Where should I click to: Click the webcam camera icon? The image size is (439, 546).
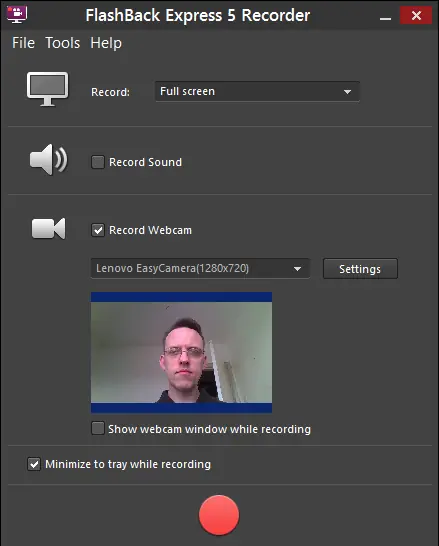click(x=48, y=229)
